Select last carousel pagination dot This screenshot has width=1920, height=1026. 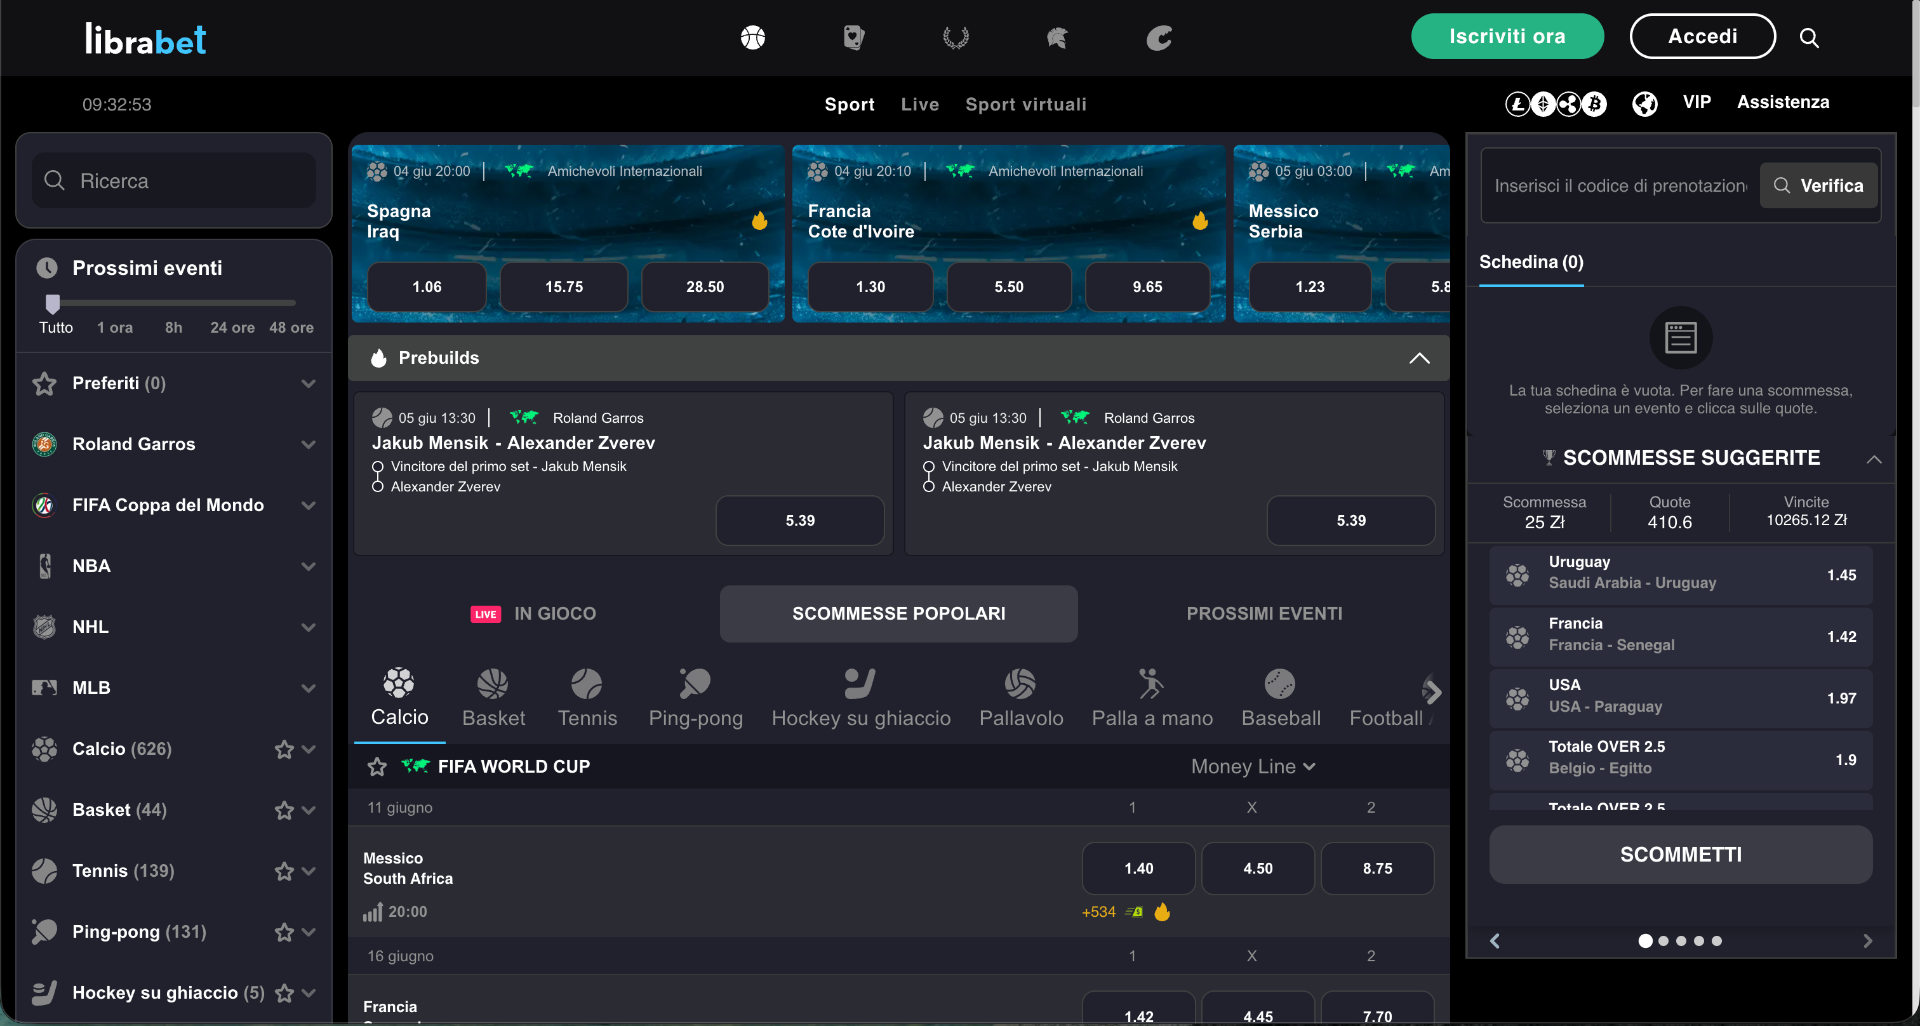(x=1717, y=941)
